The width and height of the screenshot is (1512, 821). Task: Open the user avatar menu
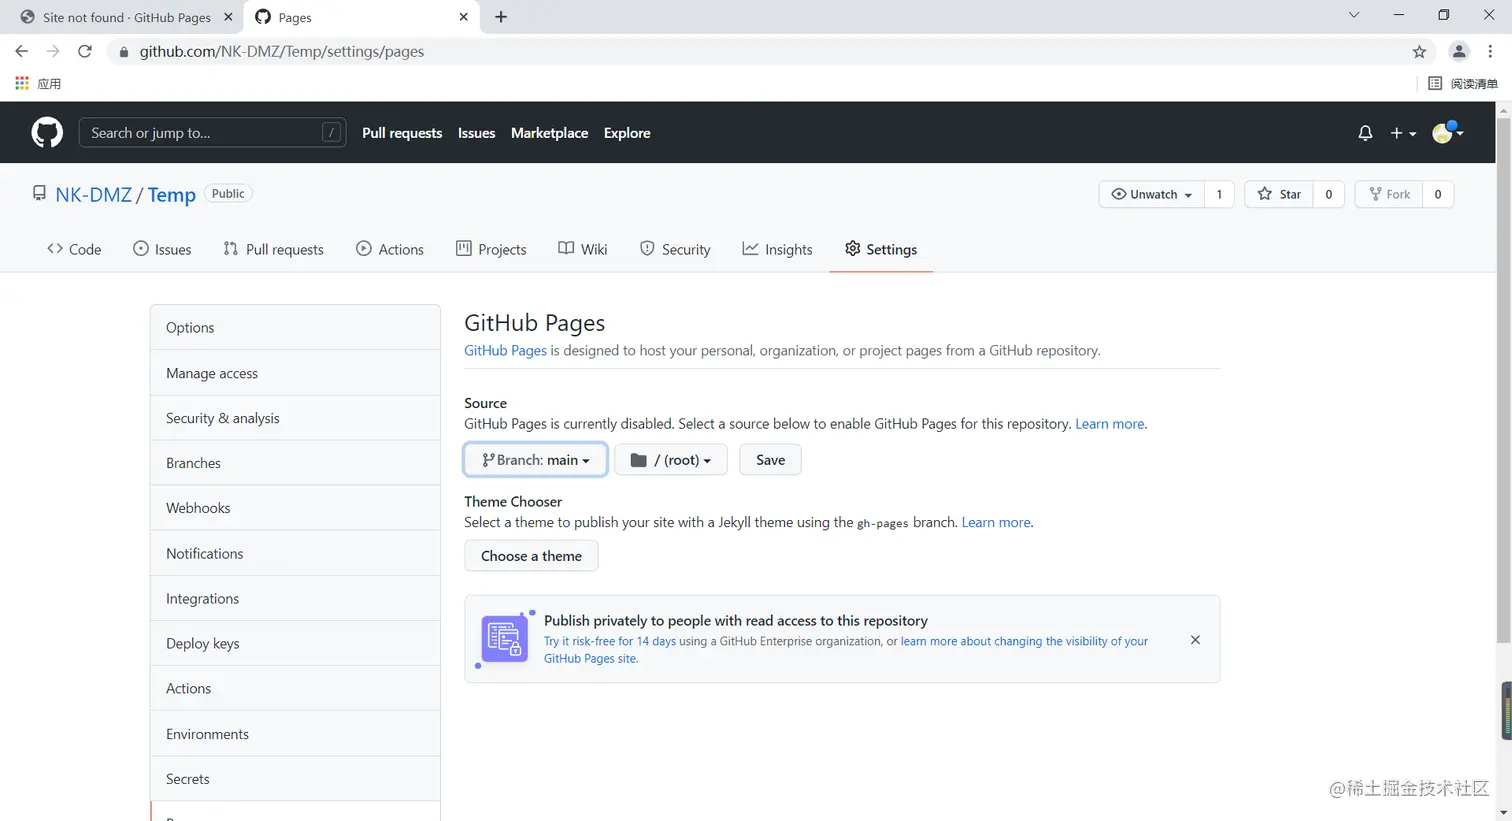coord(1447,132)
